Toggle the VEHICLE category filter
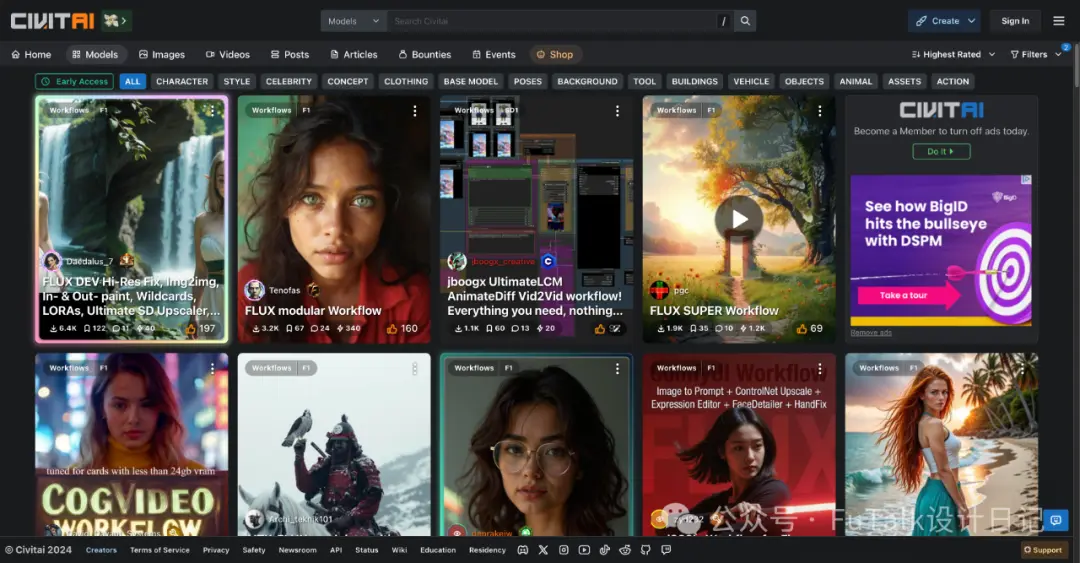This screenshot has width=1080, height=563. [751, 81]
